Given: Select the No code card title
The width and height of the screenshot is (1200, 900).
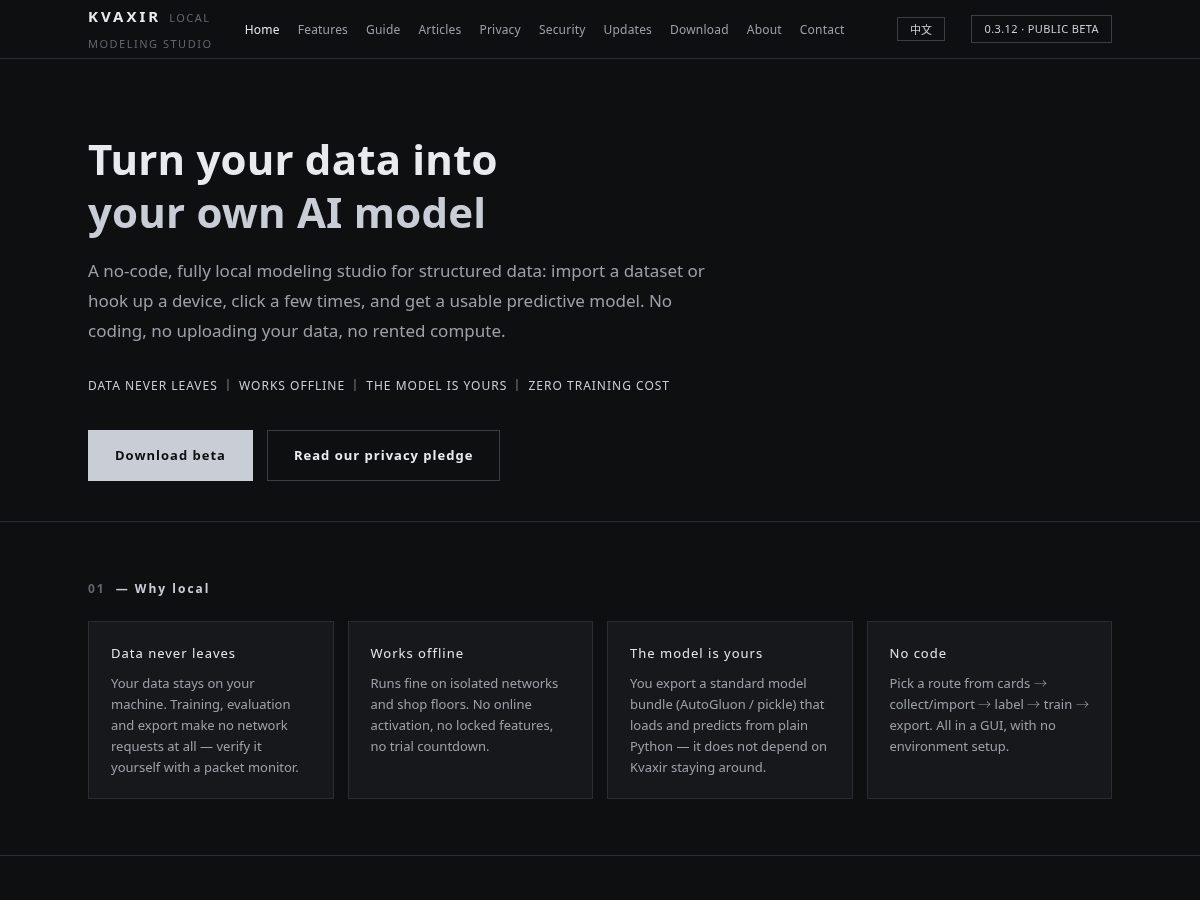Looking at the screenshot, I should pos(918,653).
